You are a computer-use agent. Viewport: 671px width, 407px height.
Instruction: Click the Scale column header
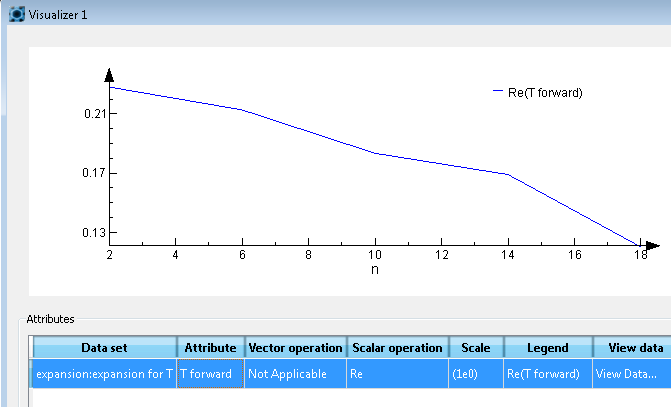[476, 348]
